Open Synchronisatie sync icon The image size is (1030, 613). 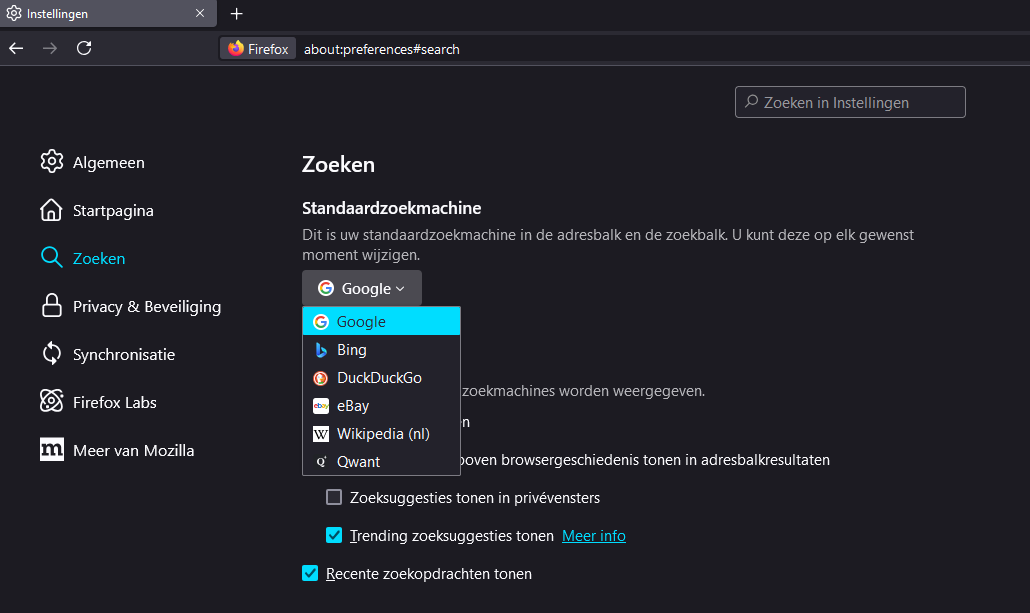[x=51, y=354]
